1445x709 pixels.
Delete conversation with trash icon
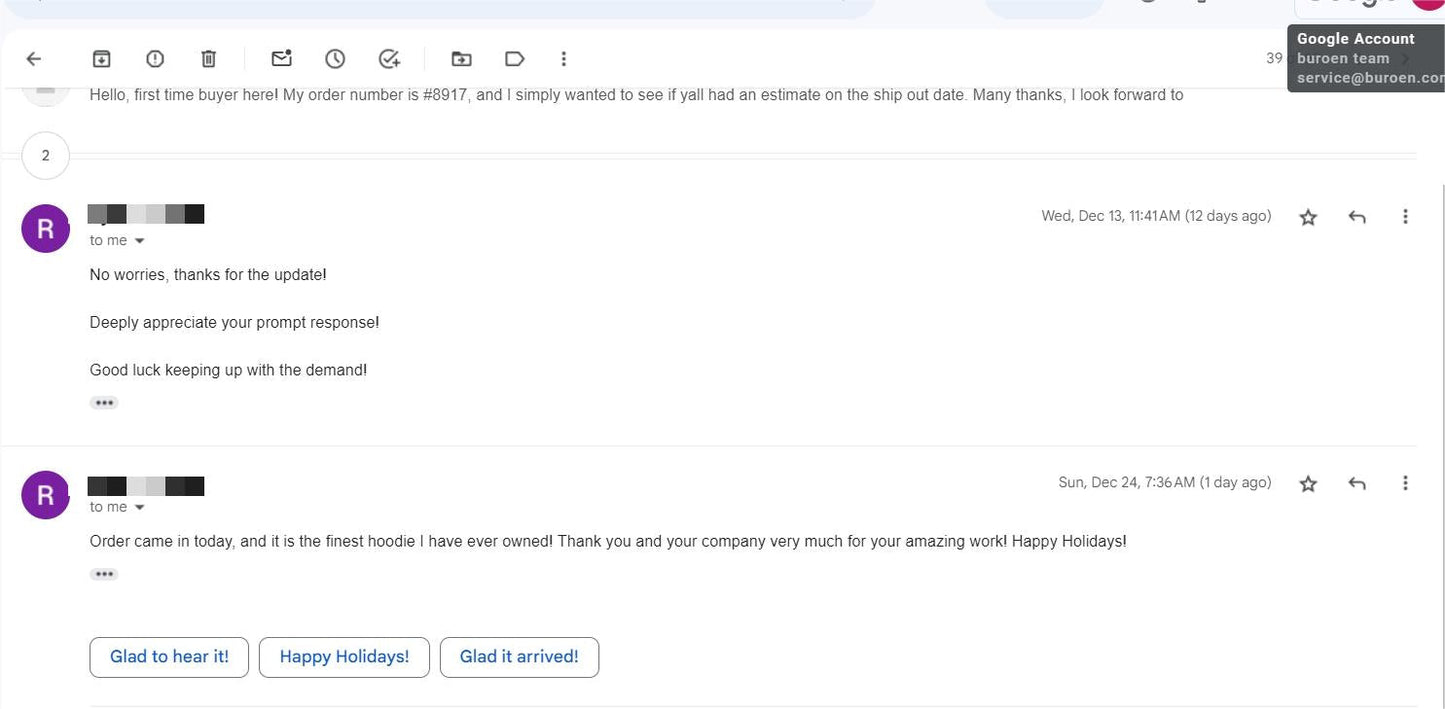click(208, 59)
